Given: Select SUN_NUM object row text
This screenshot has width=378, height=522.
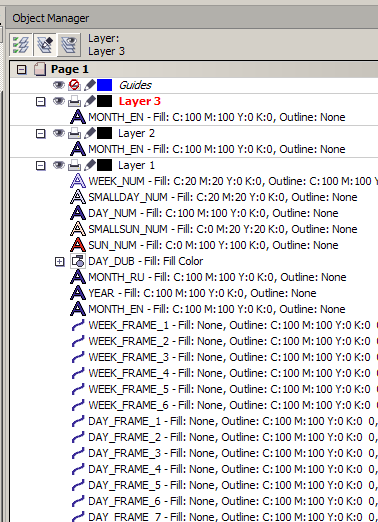Looking at the screenshot, I should coord(213,245).
